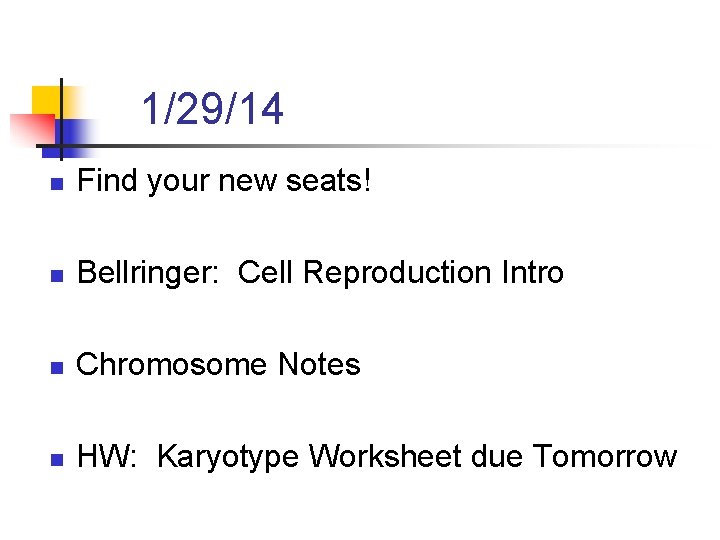Viewport: 720px width, 540px height.
Task: Click the phrase 'Cell Reproduction Intro'
Action: 401,273
